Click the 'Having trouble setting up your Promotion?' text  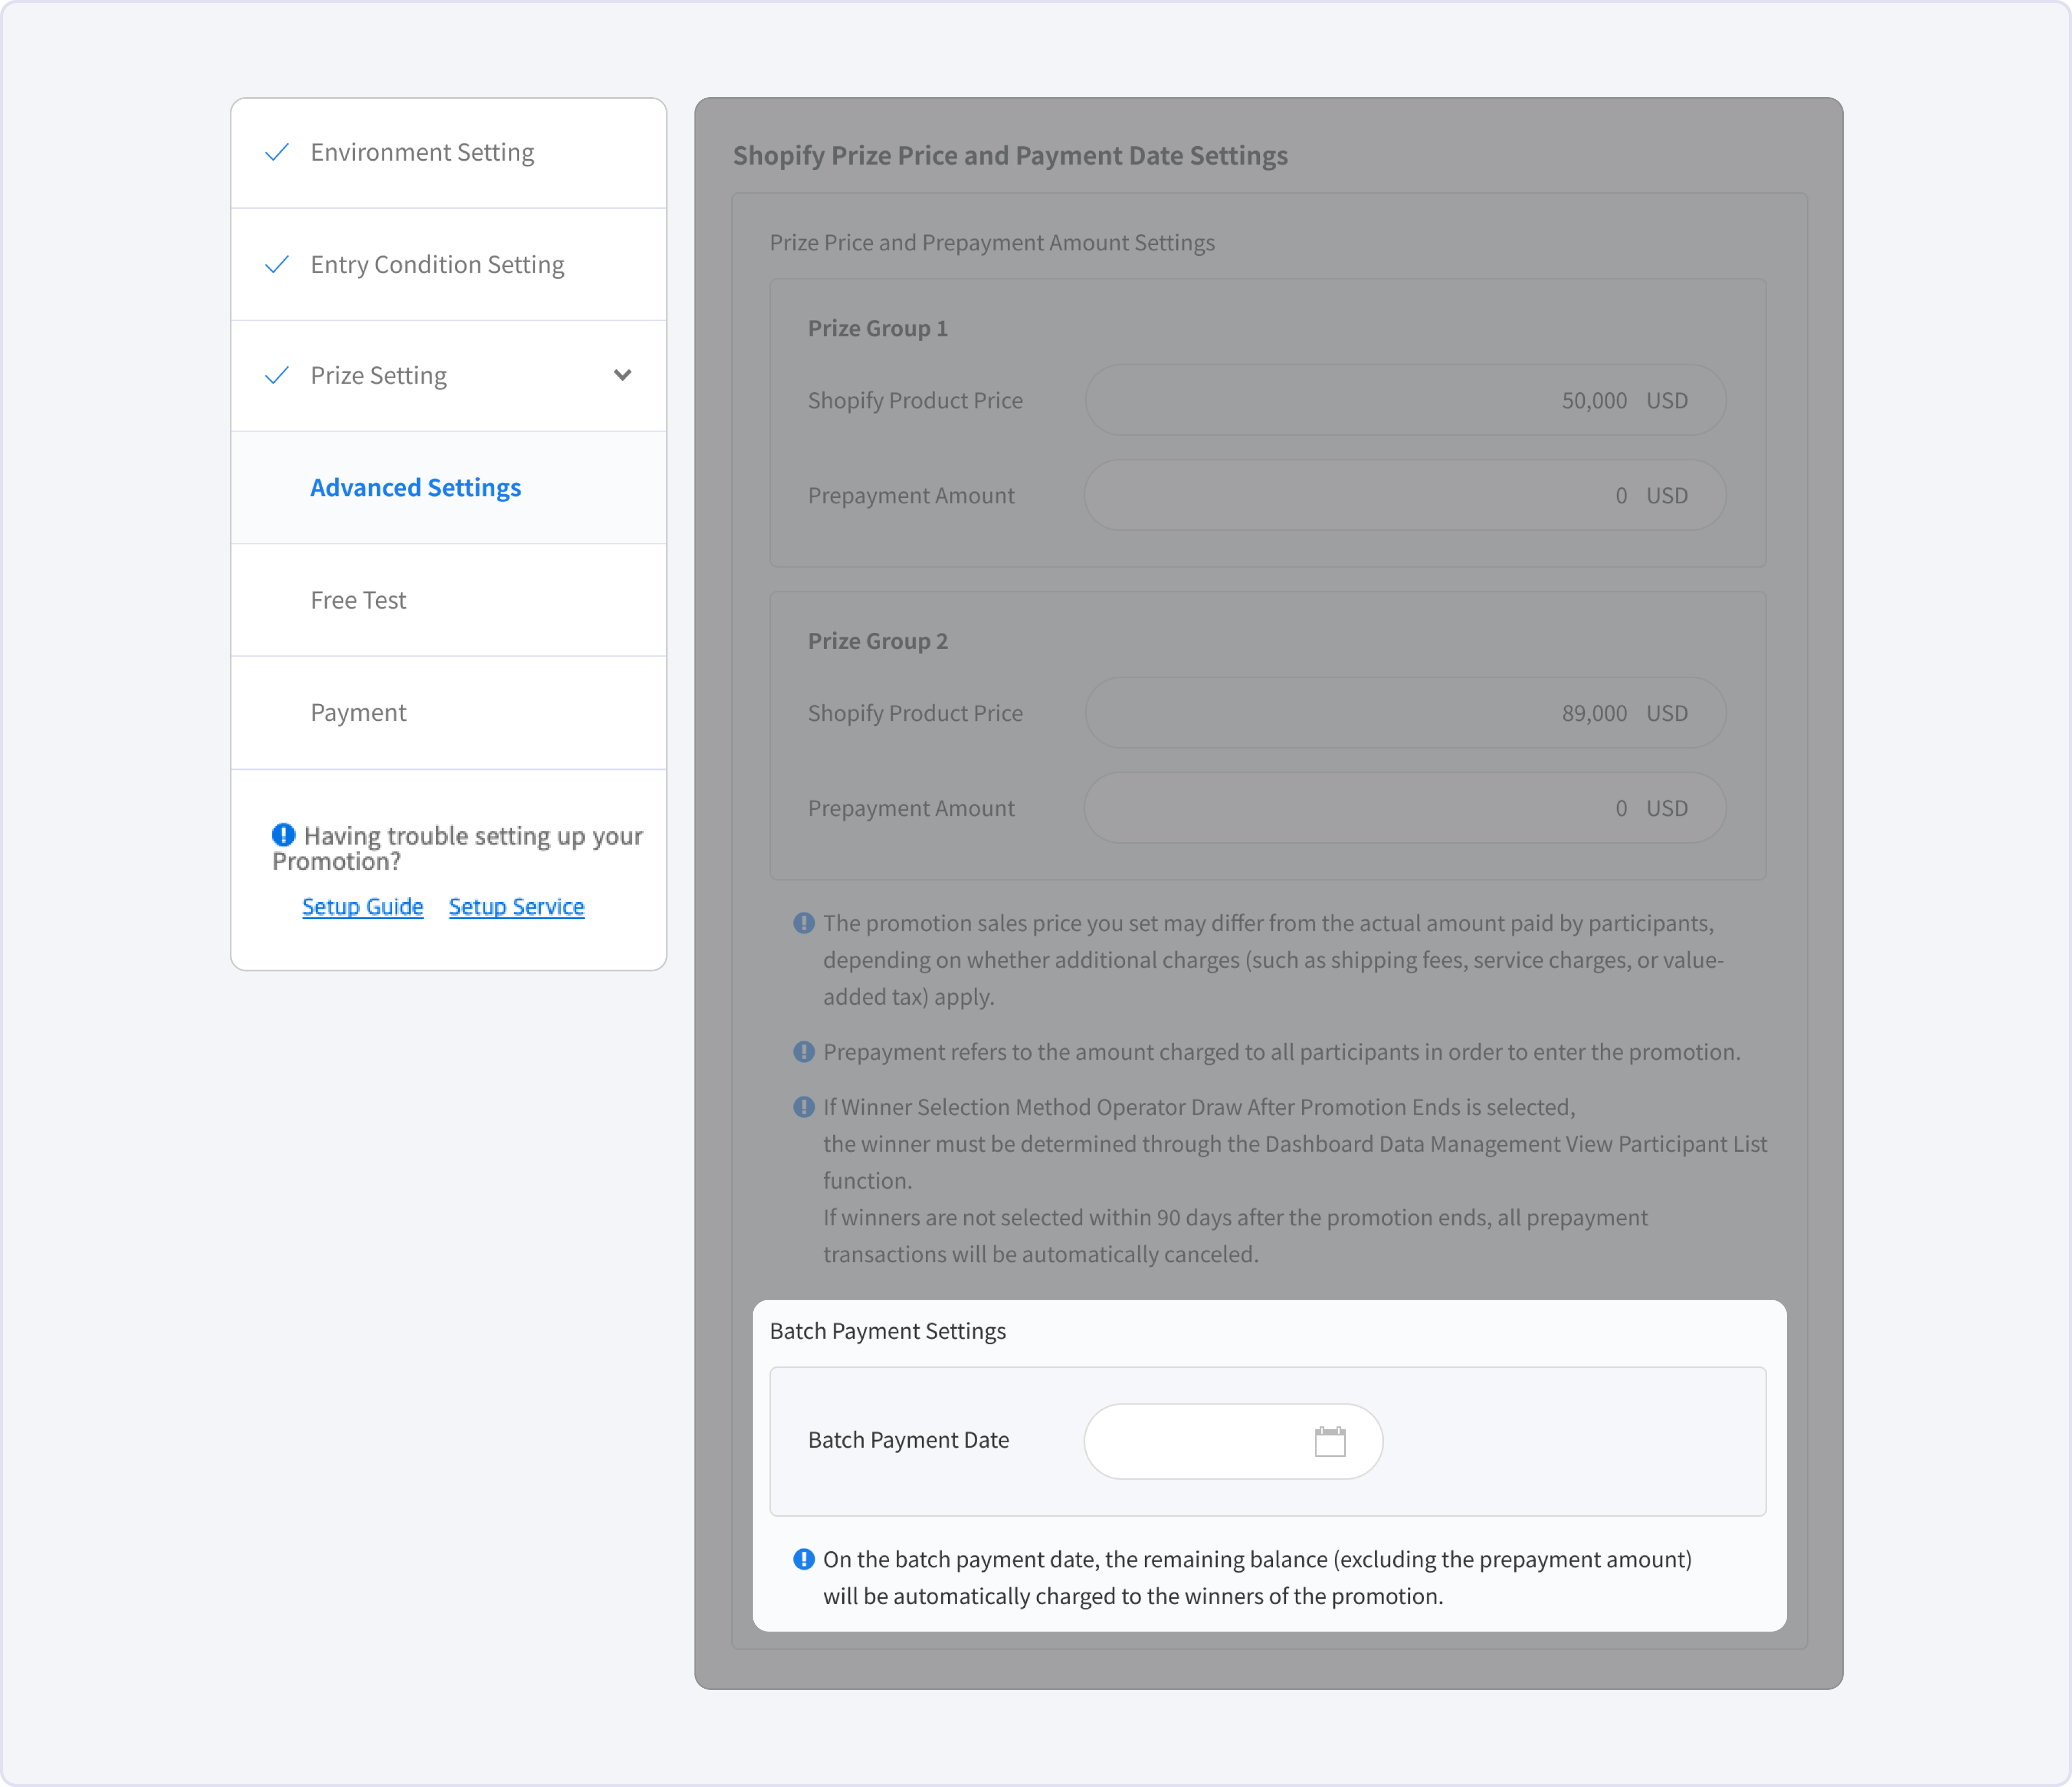[x=458, y=848]
